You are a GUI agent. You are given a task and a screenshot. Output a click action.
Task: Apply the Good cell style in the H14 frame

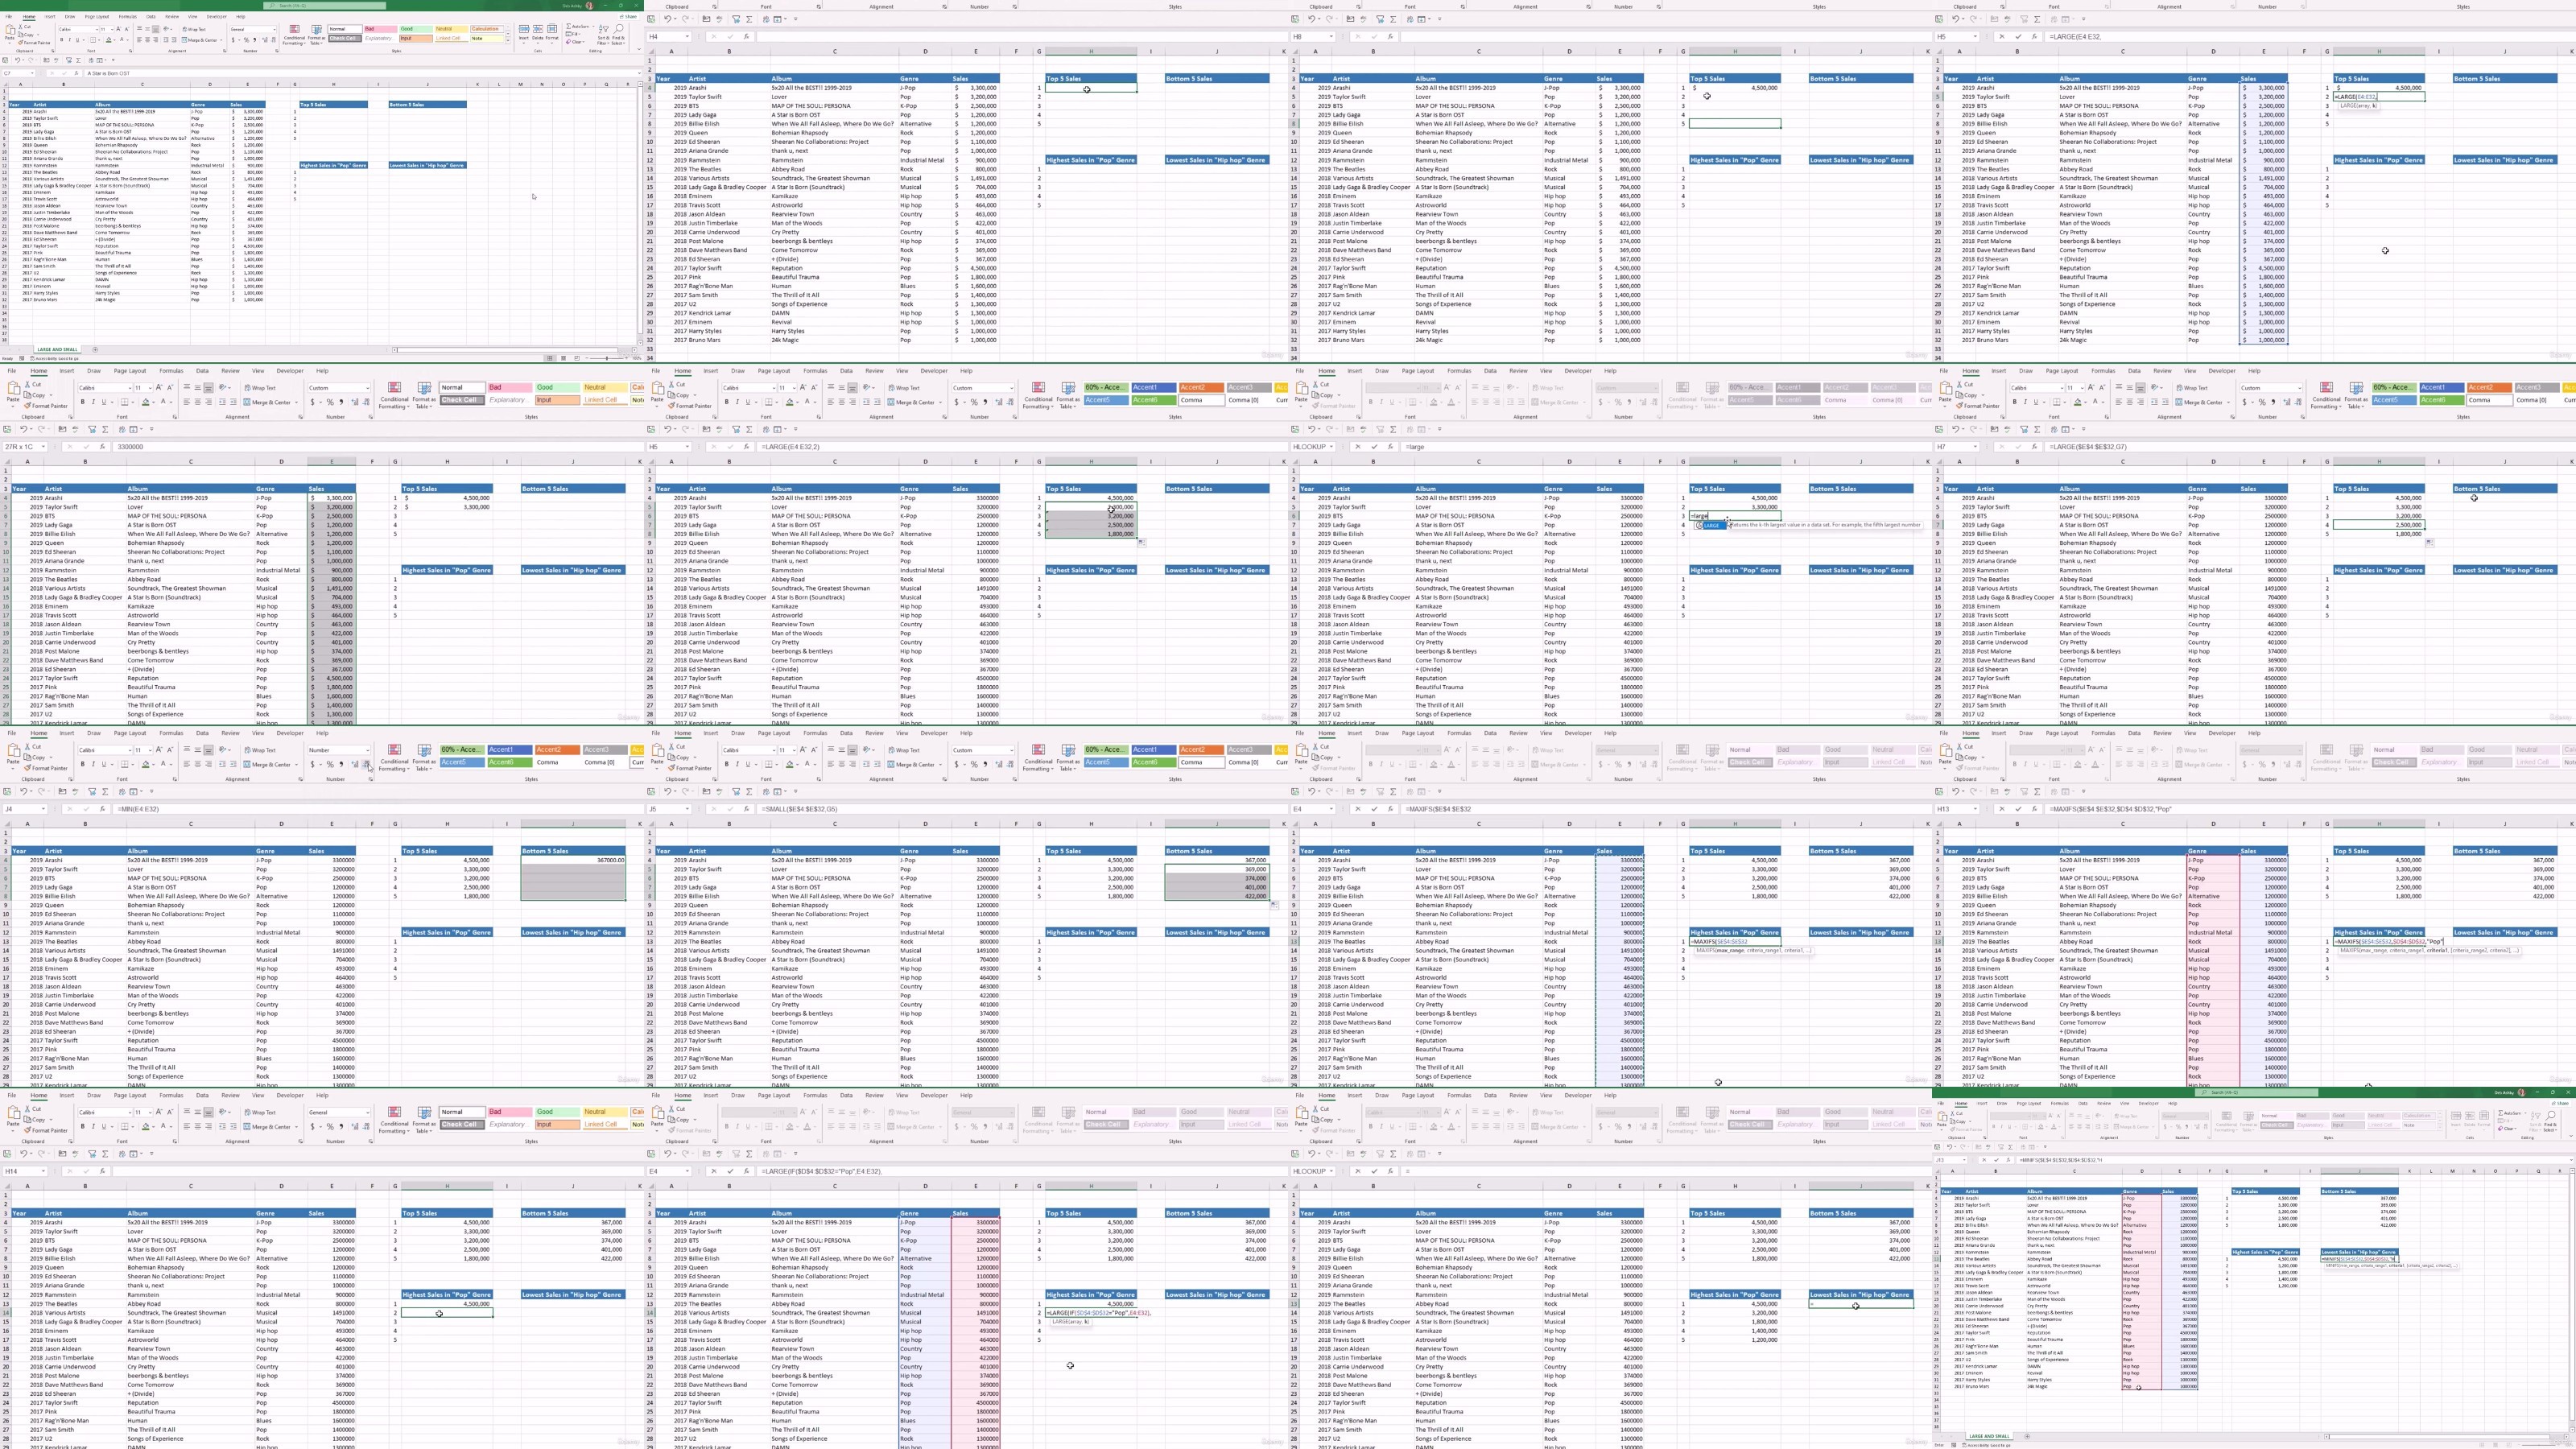tap(558, 1112)
